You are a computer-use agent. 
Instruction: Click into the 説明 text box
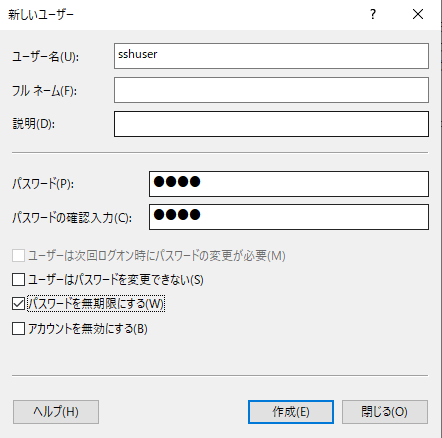pos(271,124)
